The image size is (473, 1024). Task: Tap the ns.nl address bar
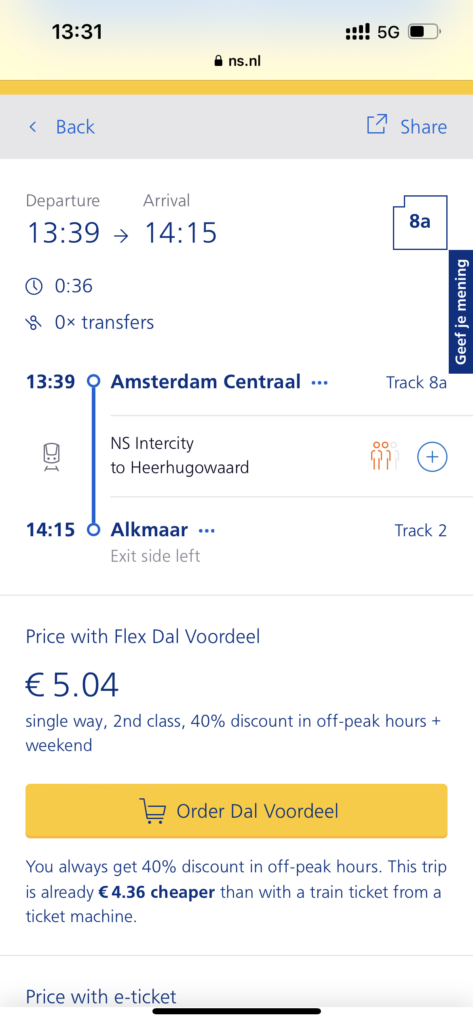(237, 61)
